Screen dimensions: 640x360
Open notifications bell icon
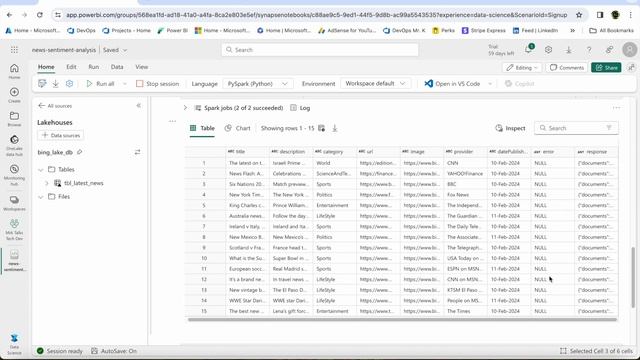click(x=529, y=49)
